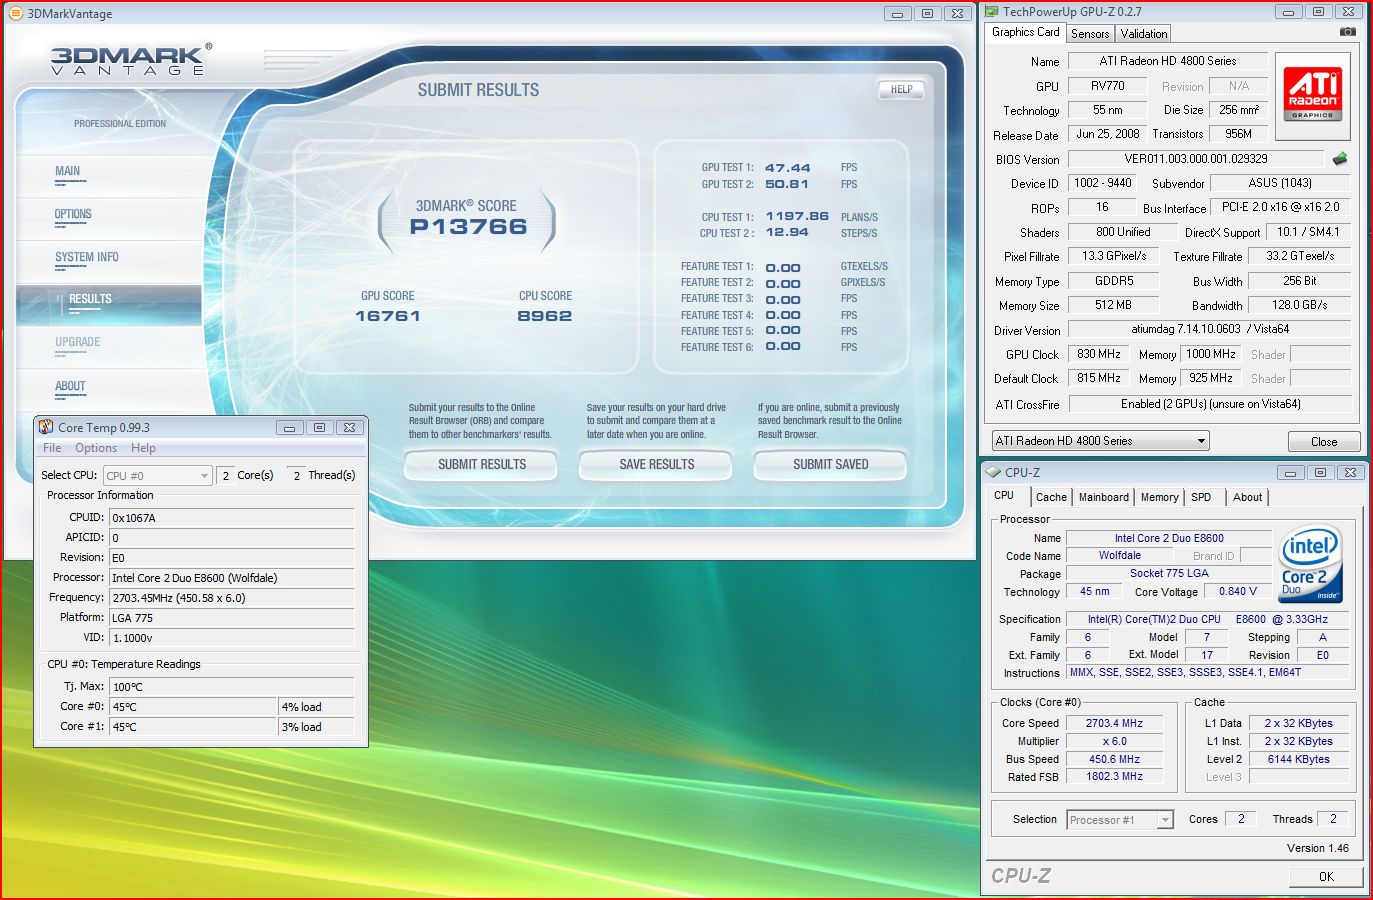Click the ATI Radeon logo in GPU-Z
The image size is (1373, 900).
[x=1313, y=96]
